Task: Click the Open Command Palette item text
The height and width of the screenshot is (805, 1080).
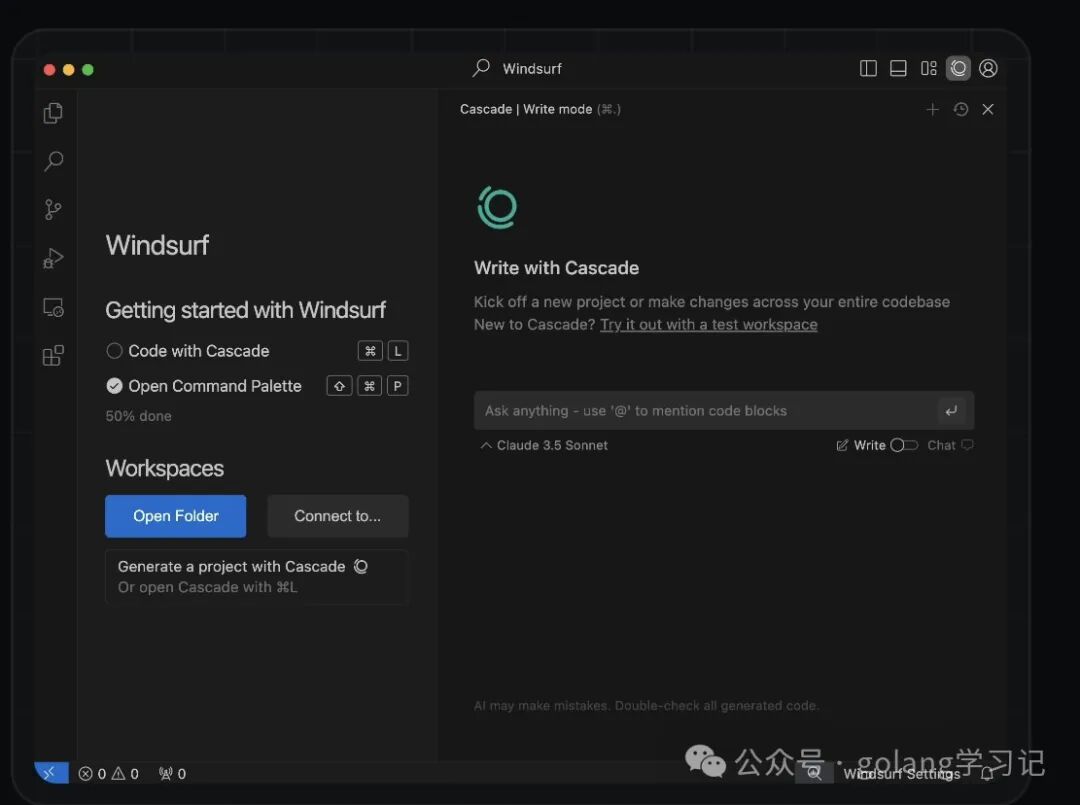Action: (215, 386)
